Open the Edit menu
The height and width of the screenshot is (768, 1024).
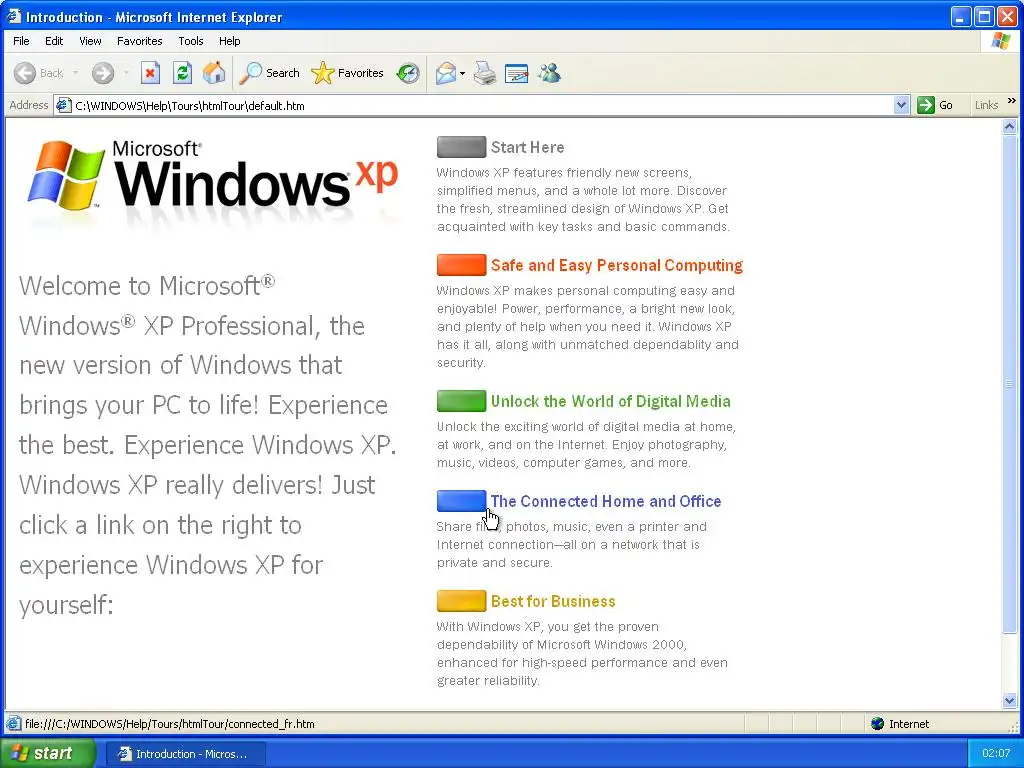54,41
